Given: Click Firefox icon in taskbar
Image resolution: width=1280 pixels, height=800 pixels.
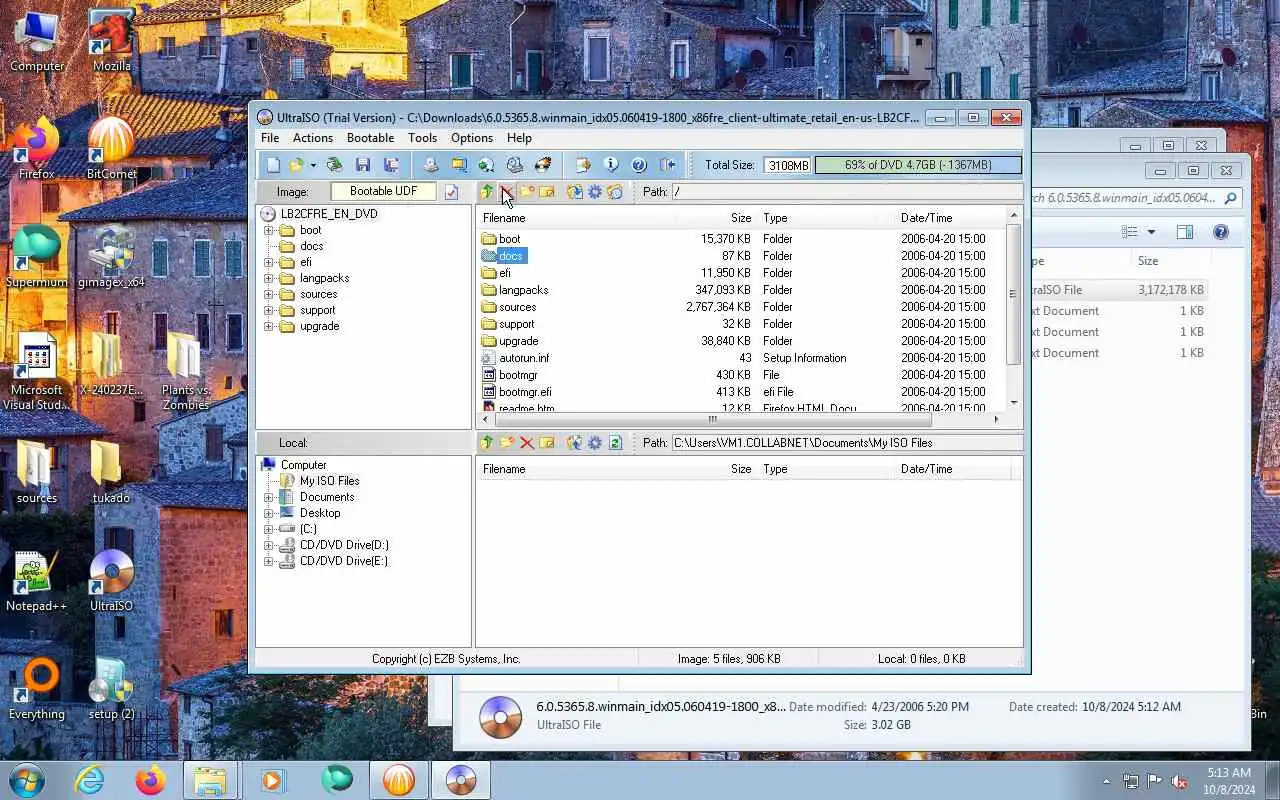Looking at the screenshot, I should click(151, 780).
